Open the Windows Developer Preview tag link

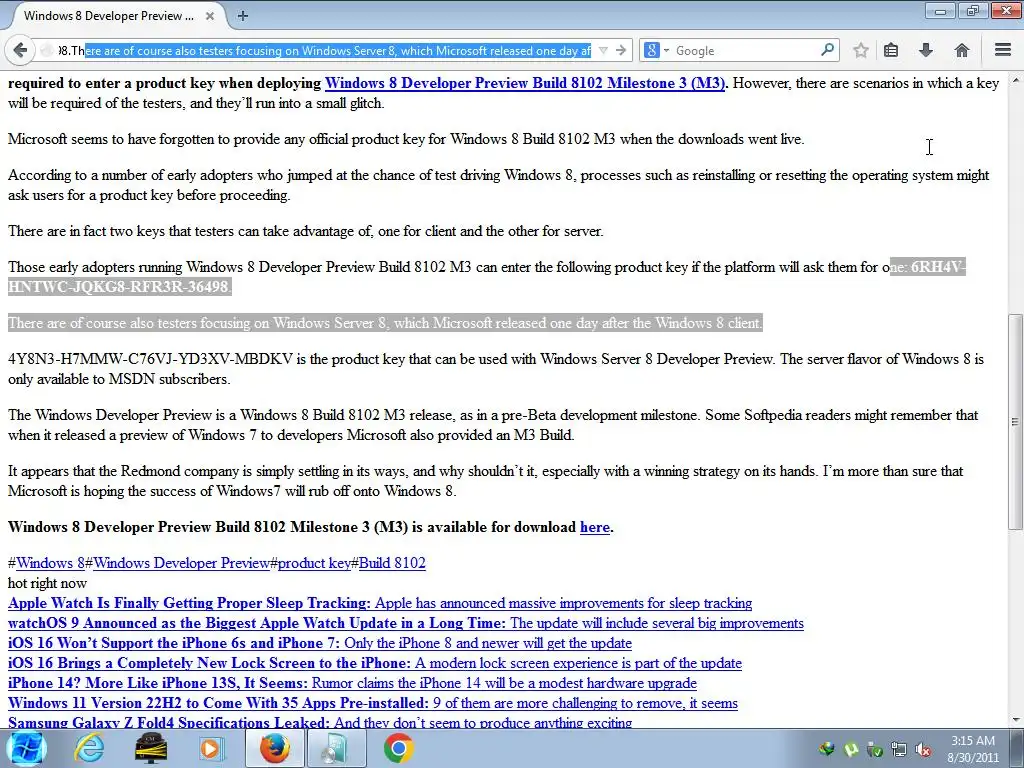click(181, 563)
